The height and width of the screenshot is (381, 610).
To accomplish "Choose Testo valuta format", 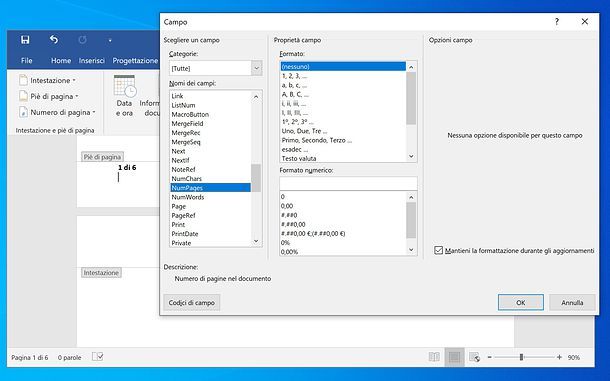I will (343, 158).
